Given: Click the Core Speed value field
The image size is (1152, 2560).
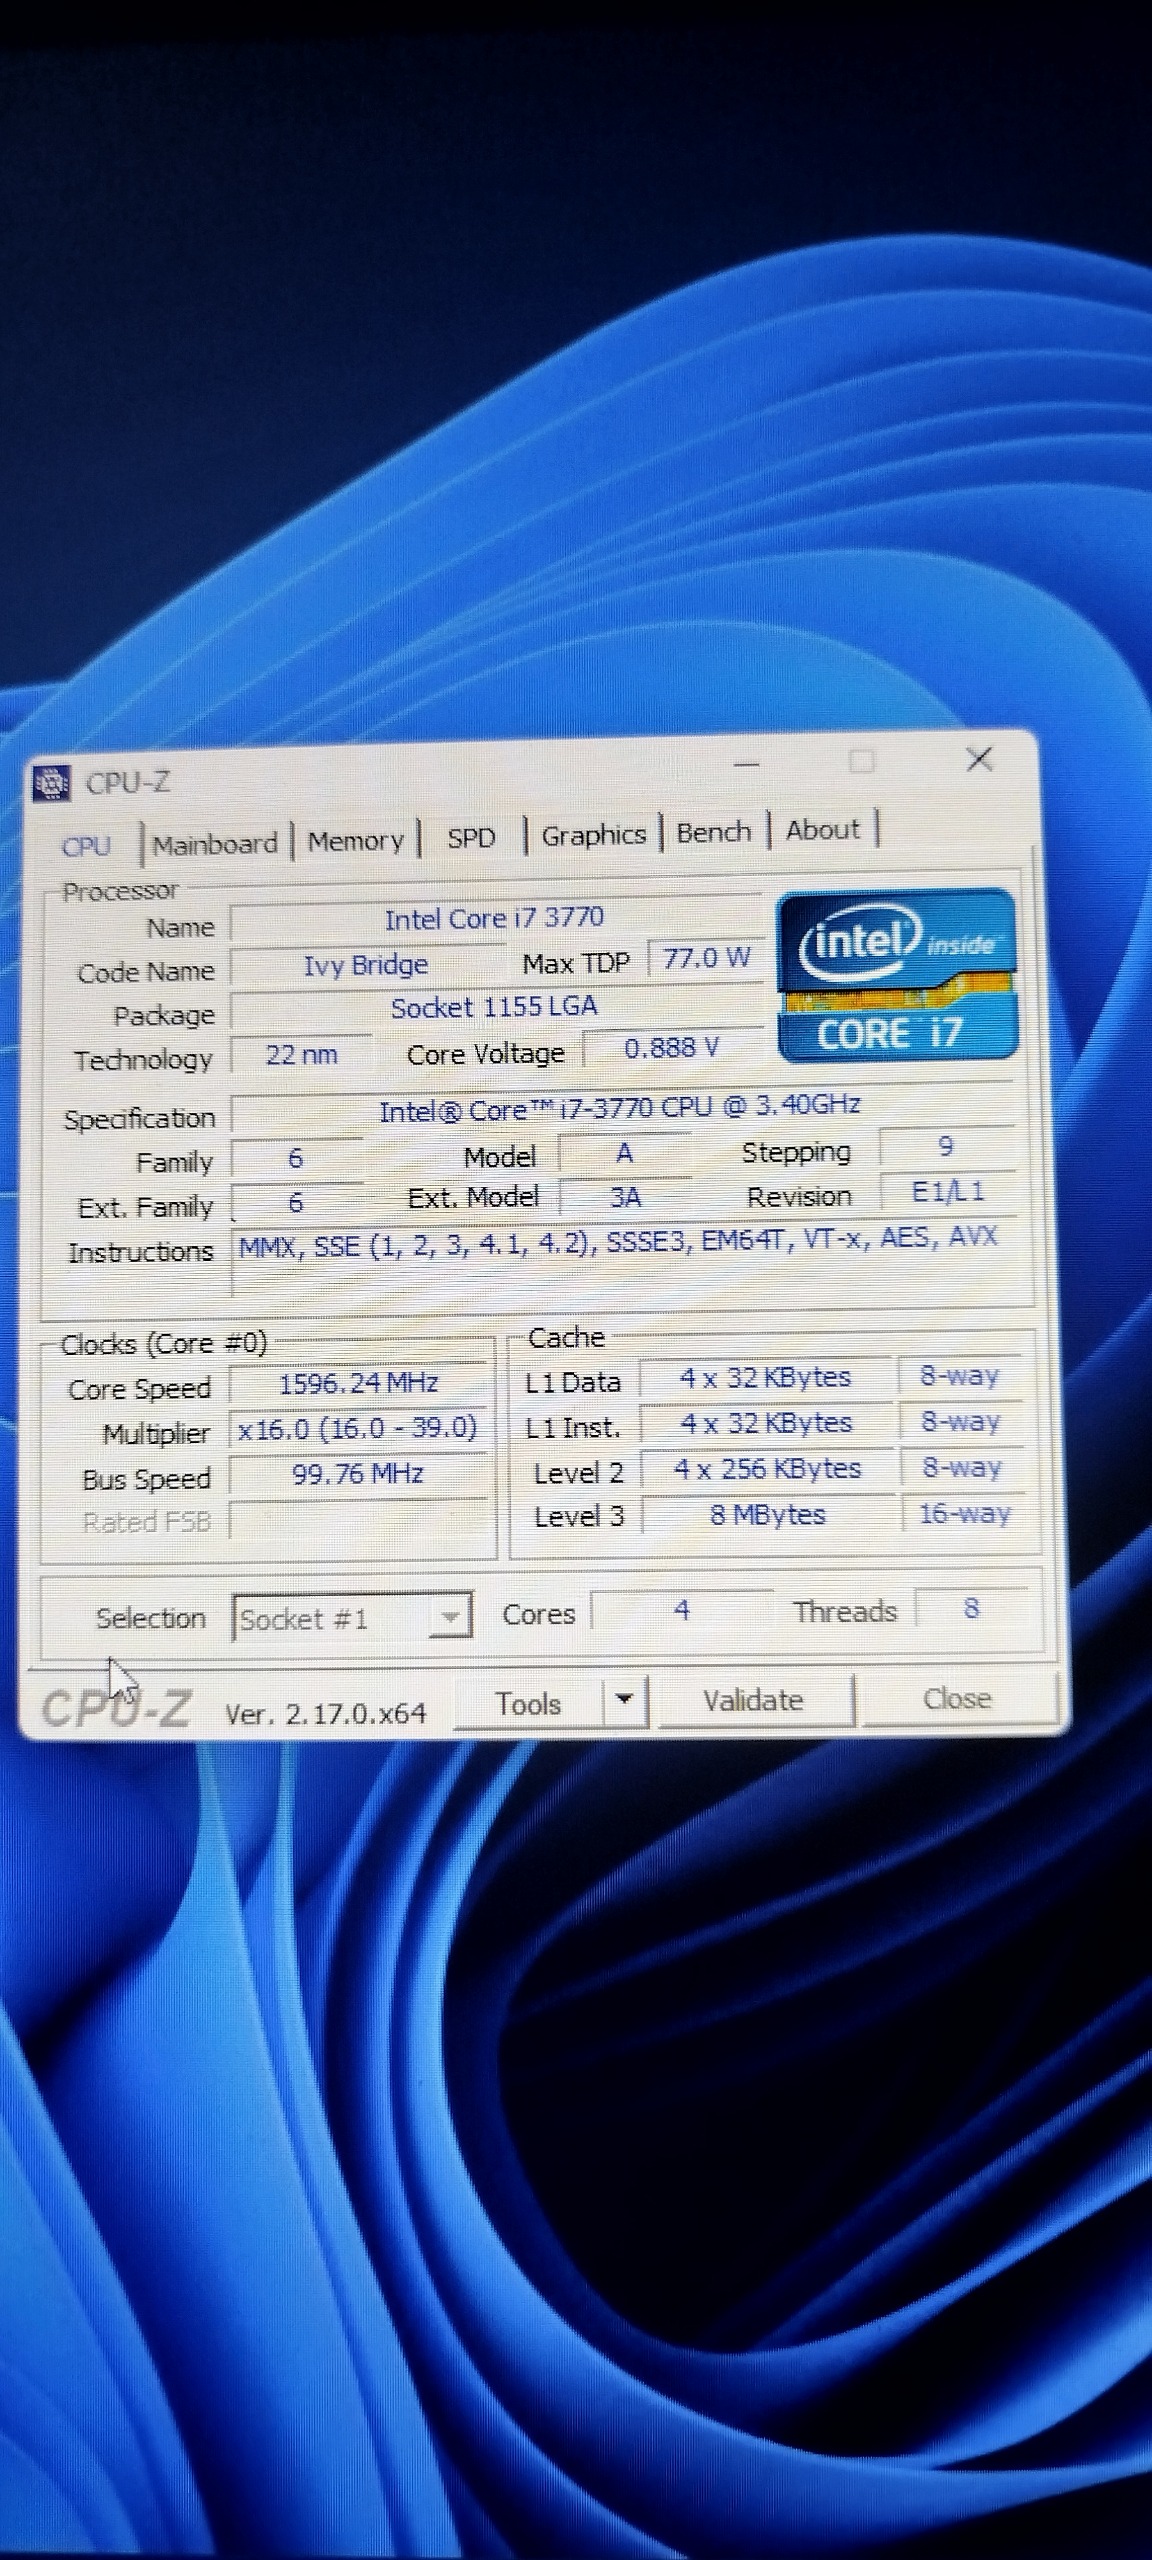Looking at the screenshot, I should (x=358, y=1384).
